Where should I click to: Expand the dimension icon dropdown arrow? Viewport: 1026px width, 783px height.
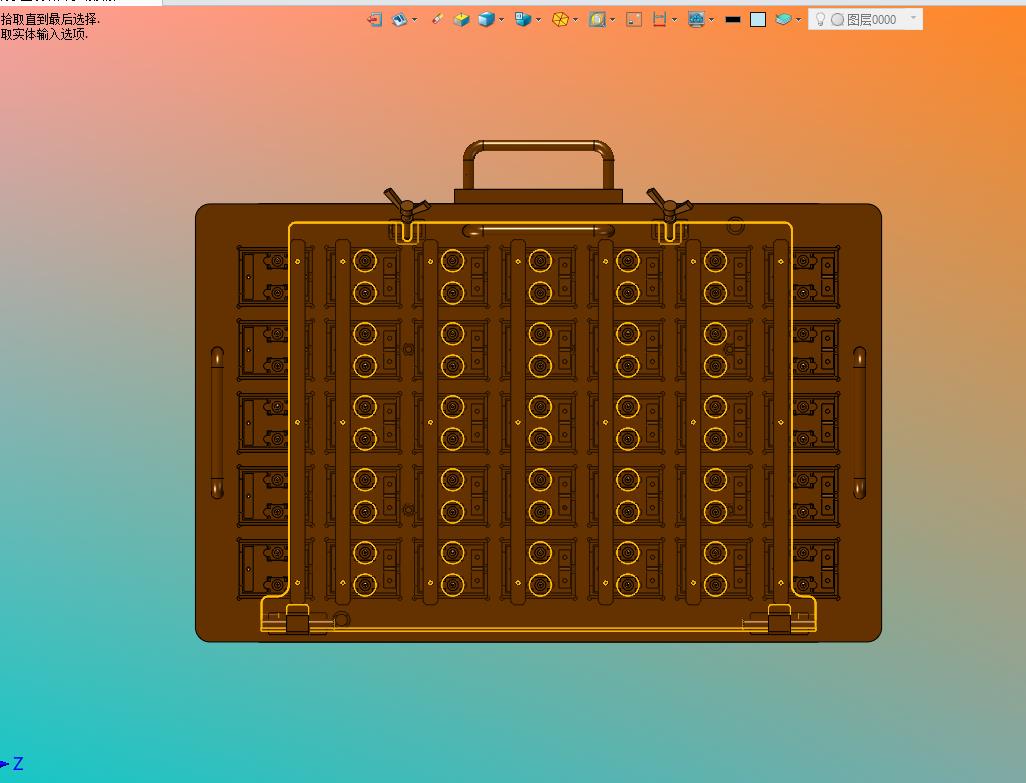tap(675, 20)
